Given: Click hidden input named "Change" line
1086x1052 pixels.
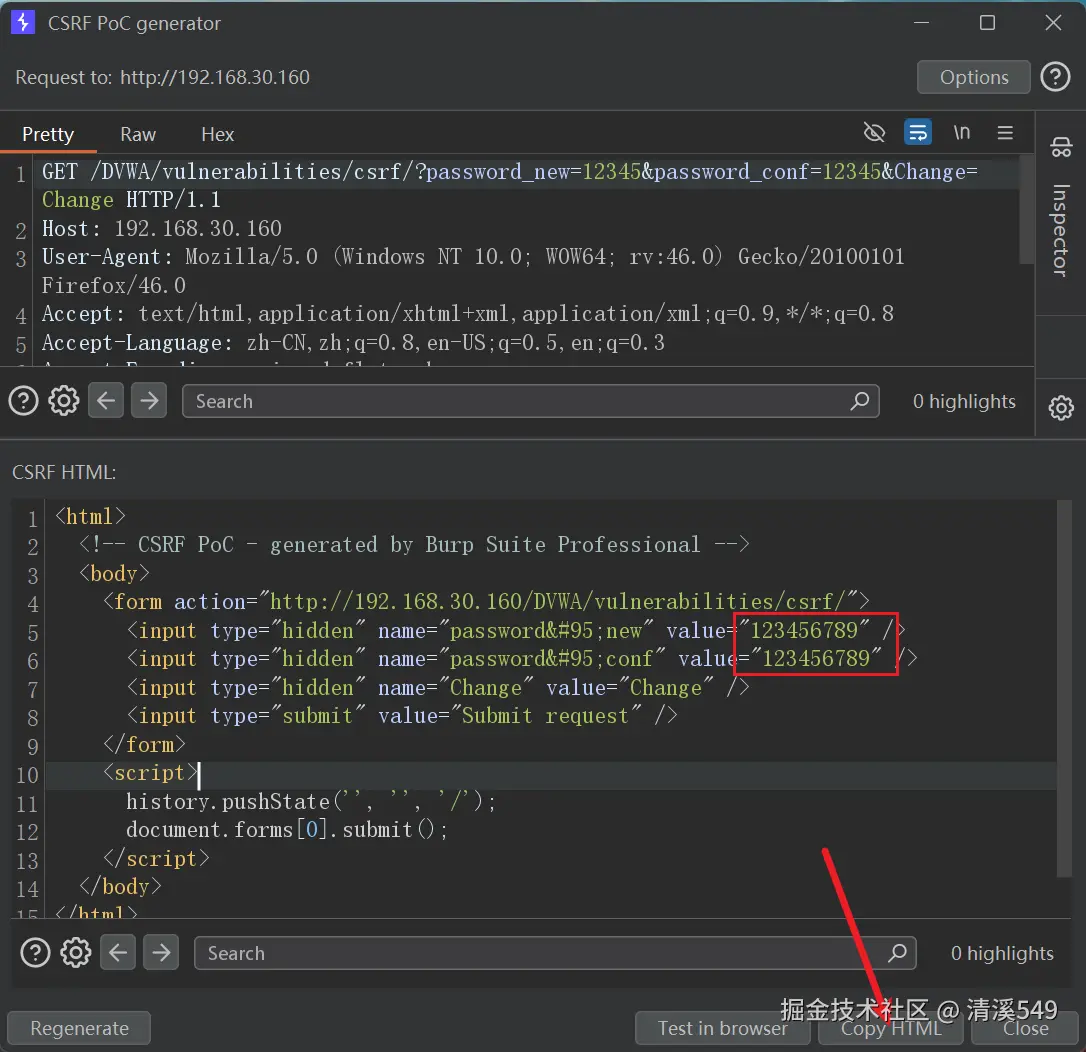Looking at the screenshot, I should point(438,687).
